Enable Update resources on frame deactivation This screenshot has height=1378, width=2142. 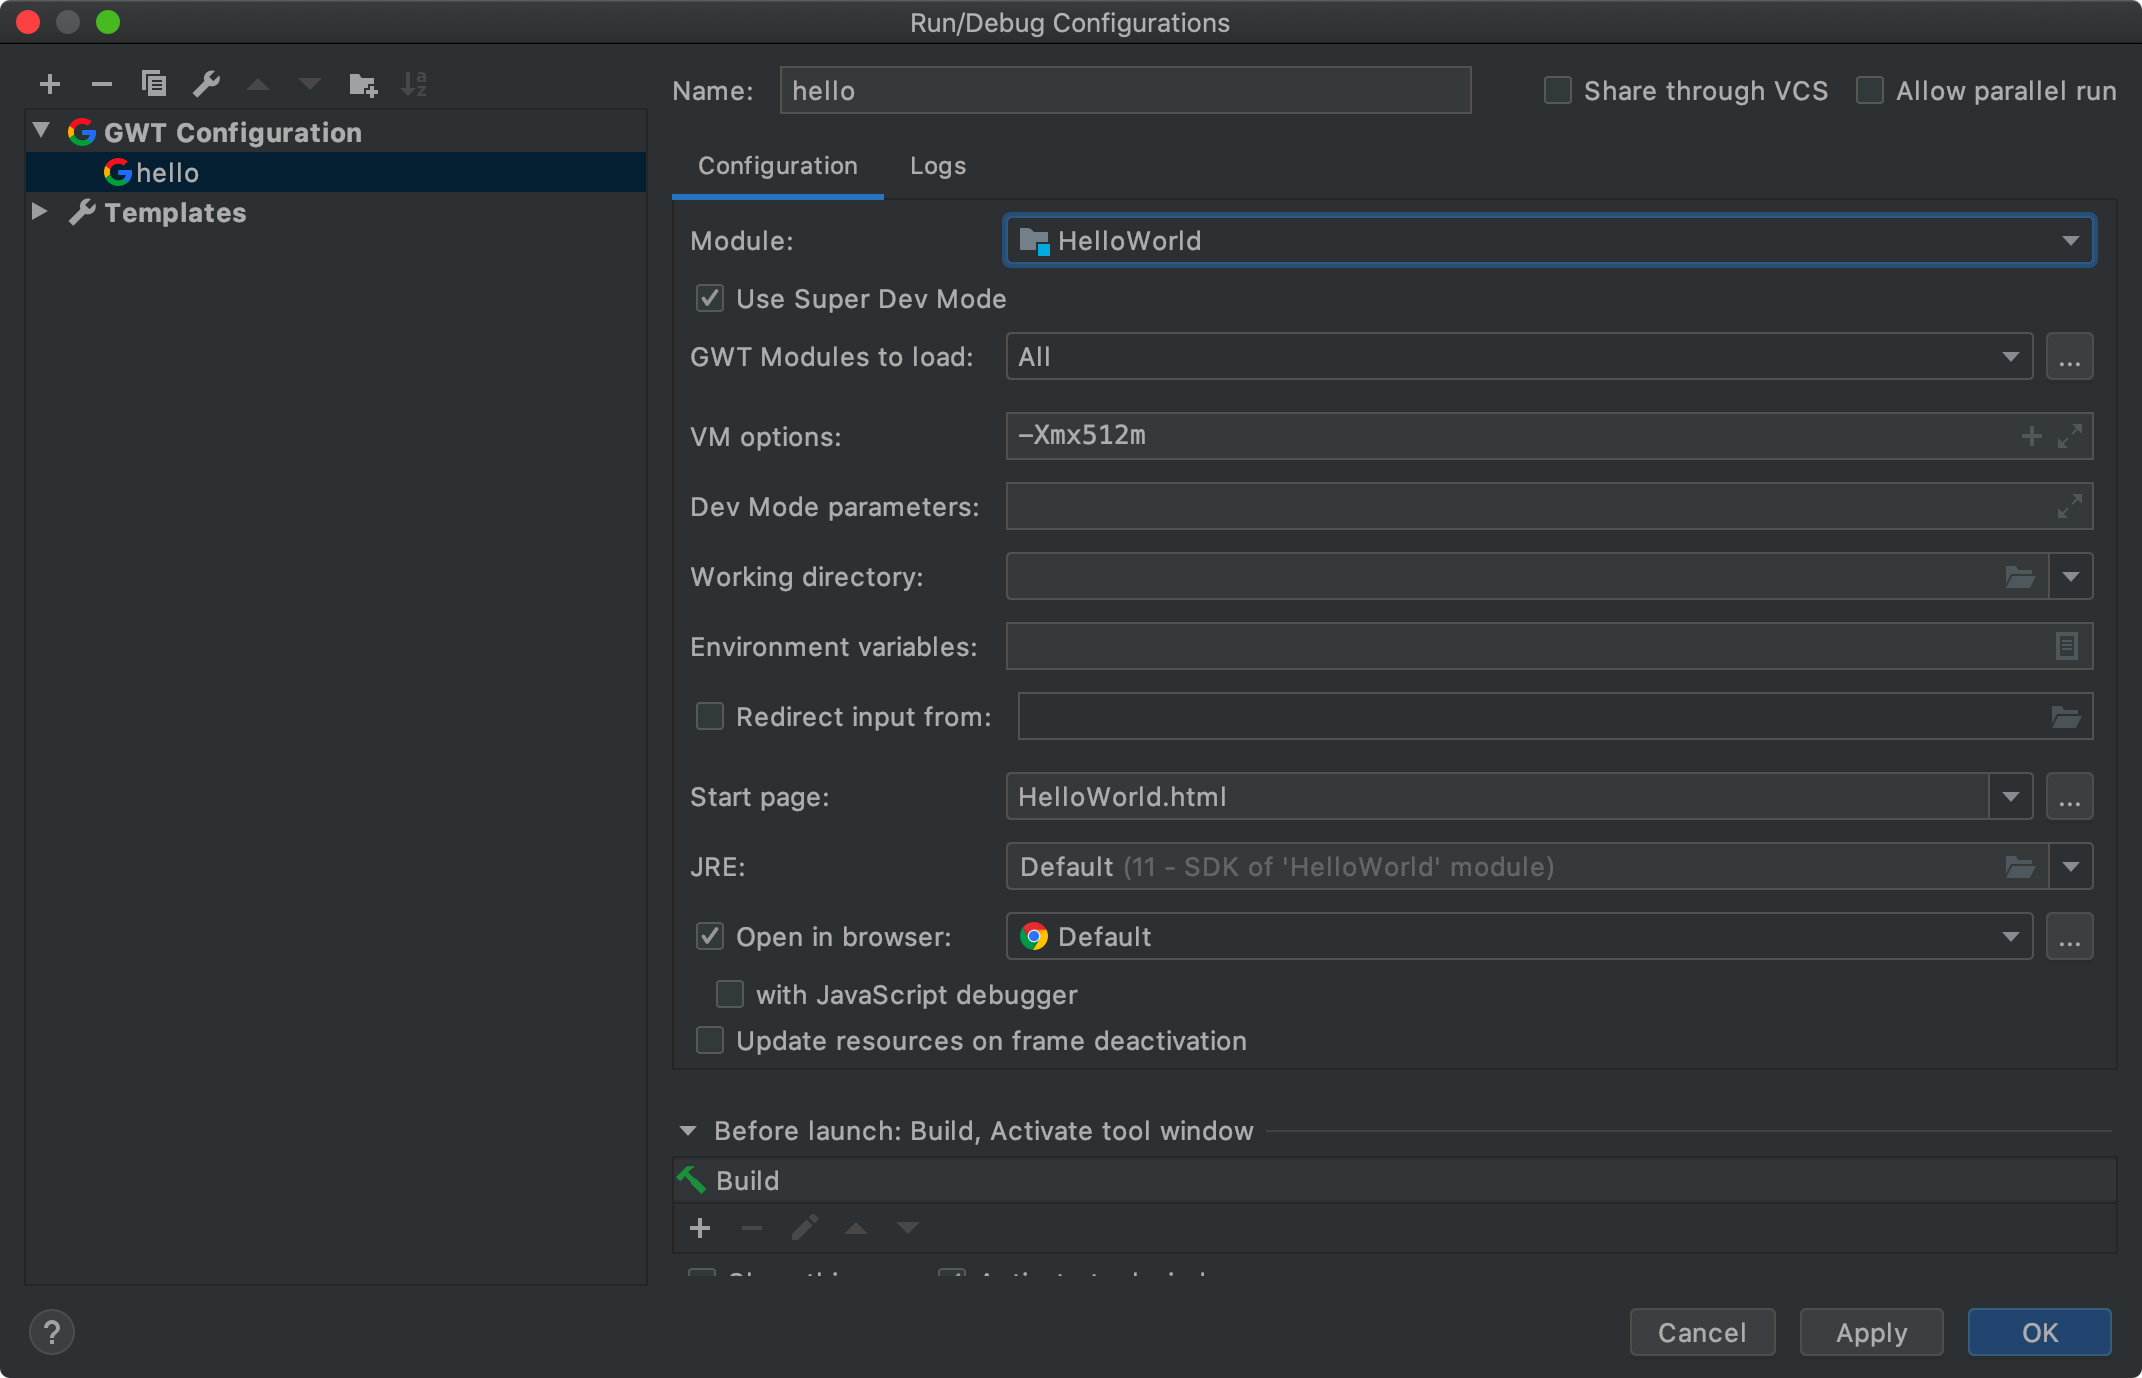(710, 1040)
